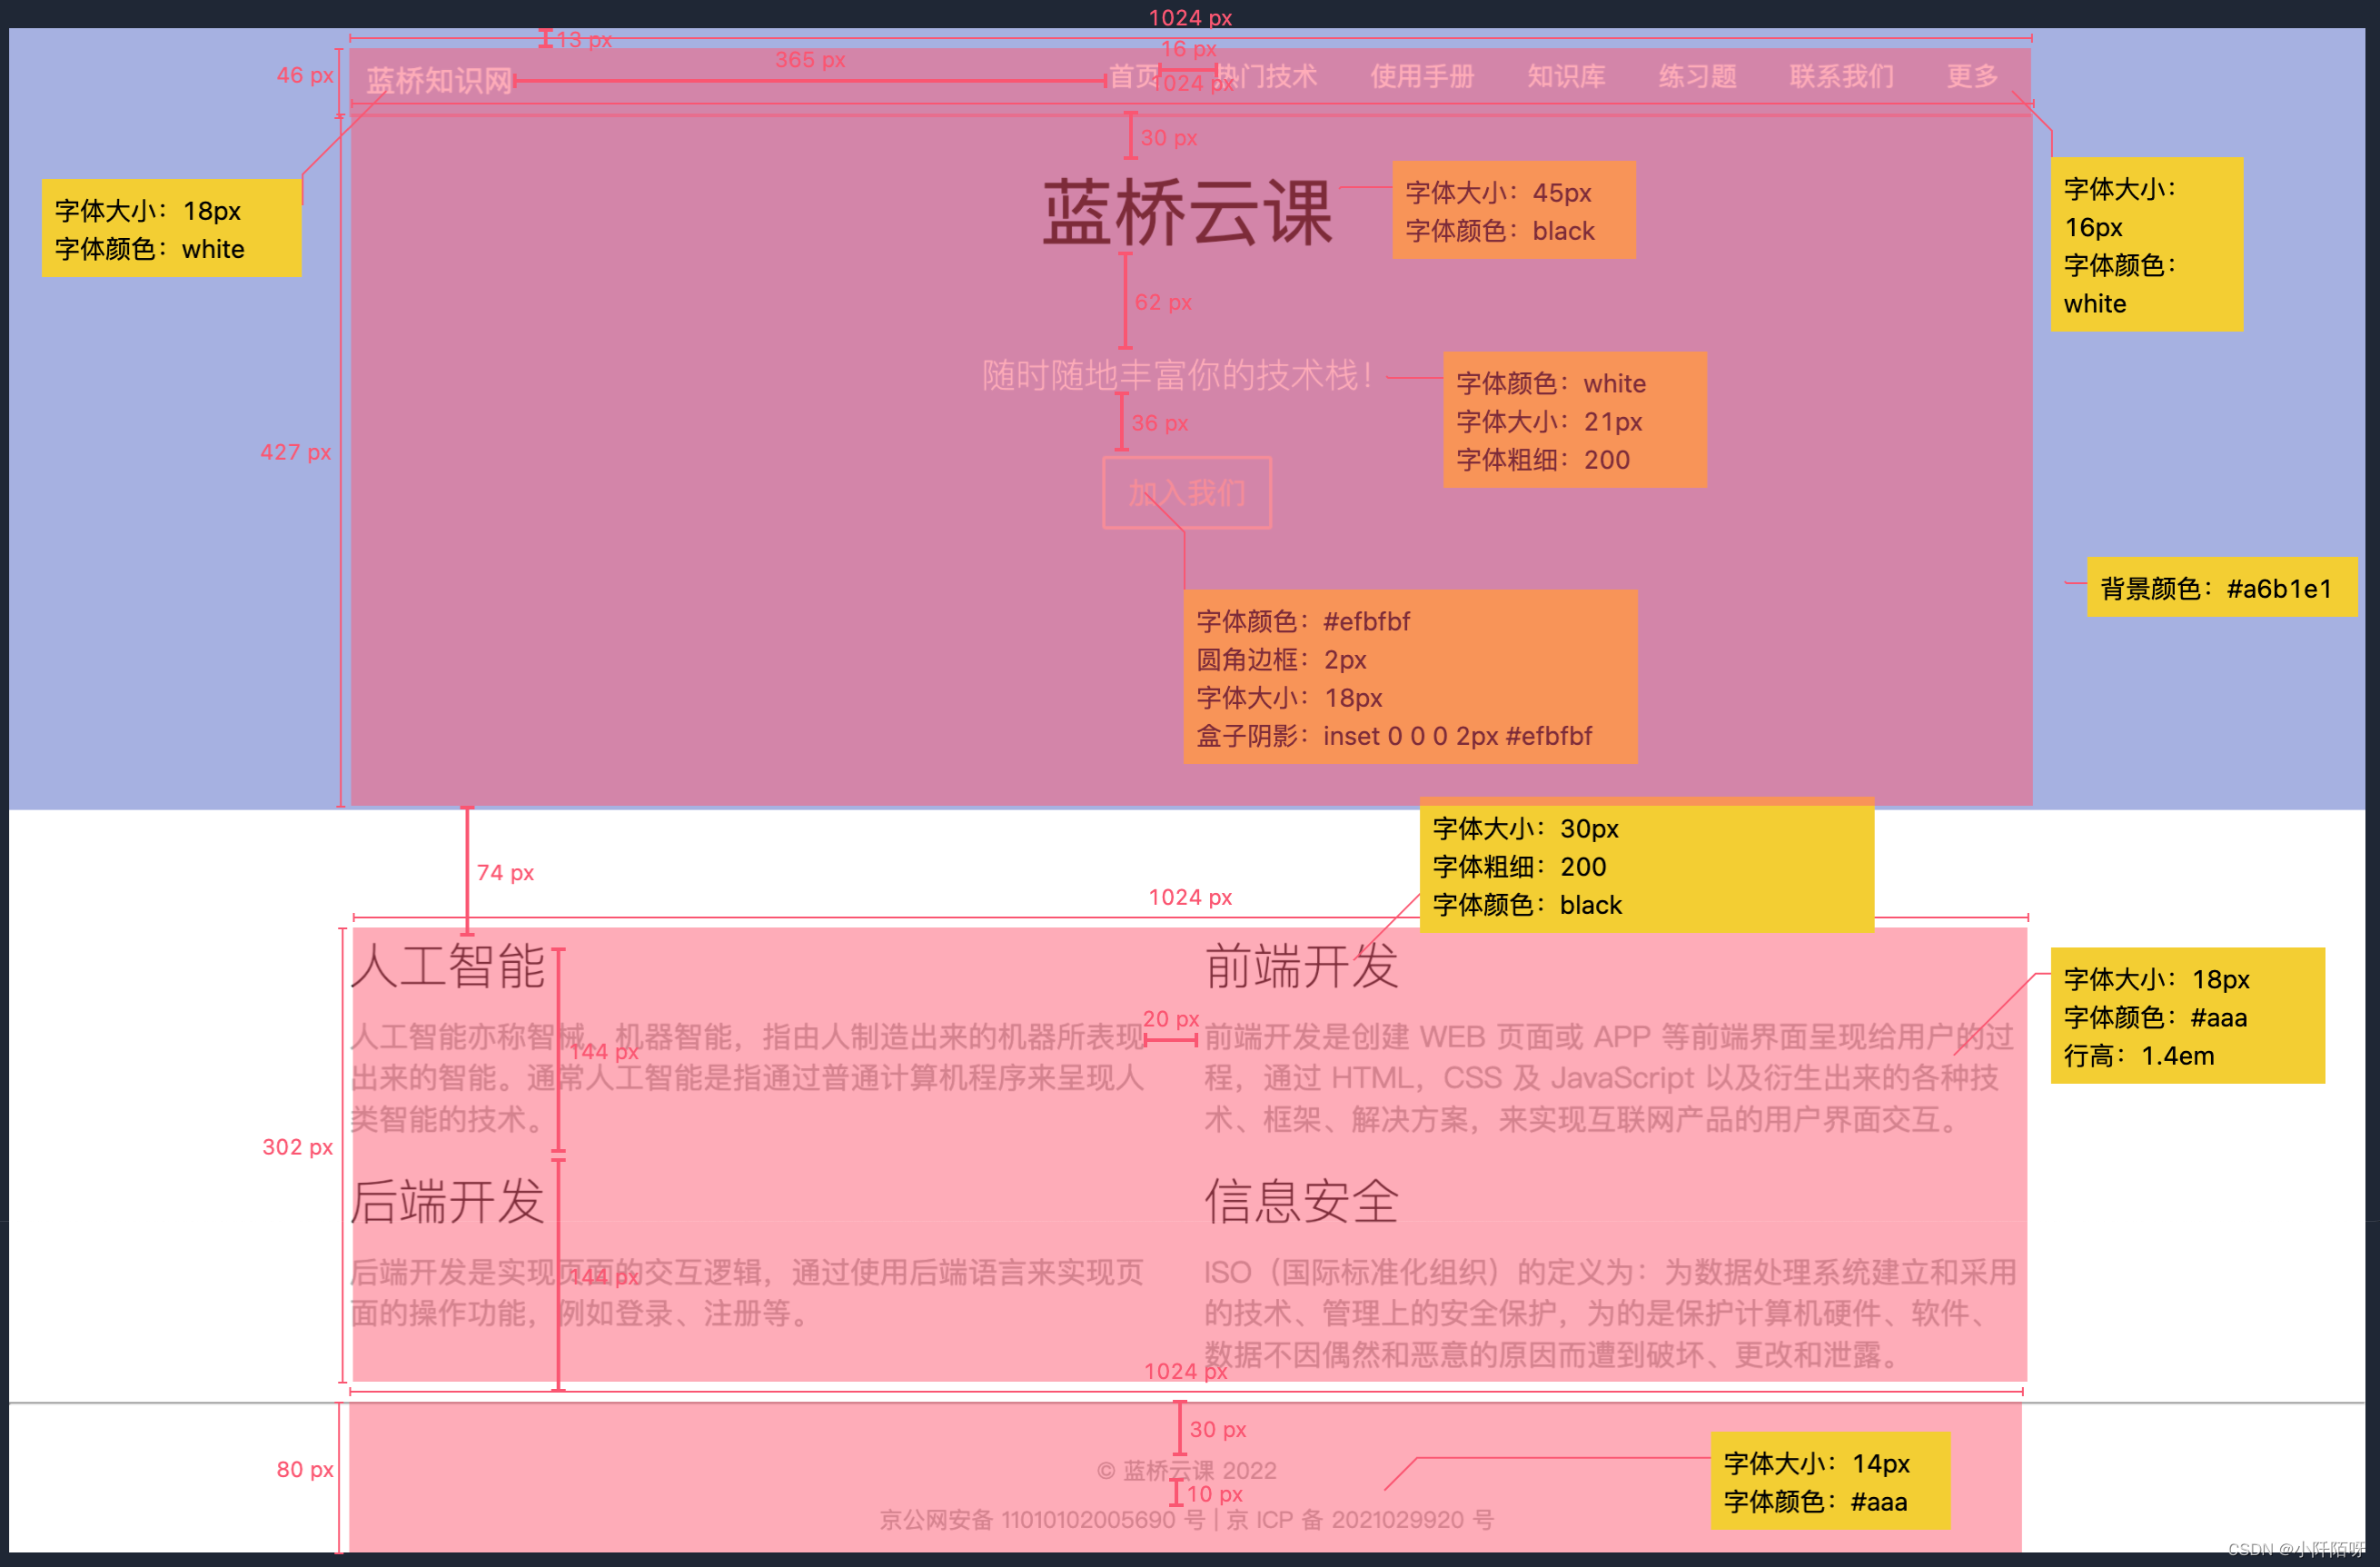
Task: Click the 信息安全 section heading
Action: (1301, 1201)
